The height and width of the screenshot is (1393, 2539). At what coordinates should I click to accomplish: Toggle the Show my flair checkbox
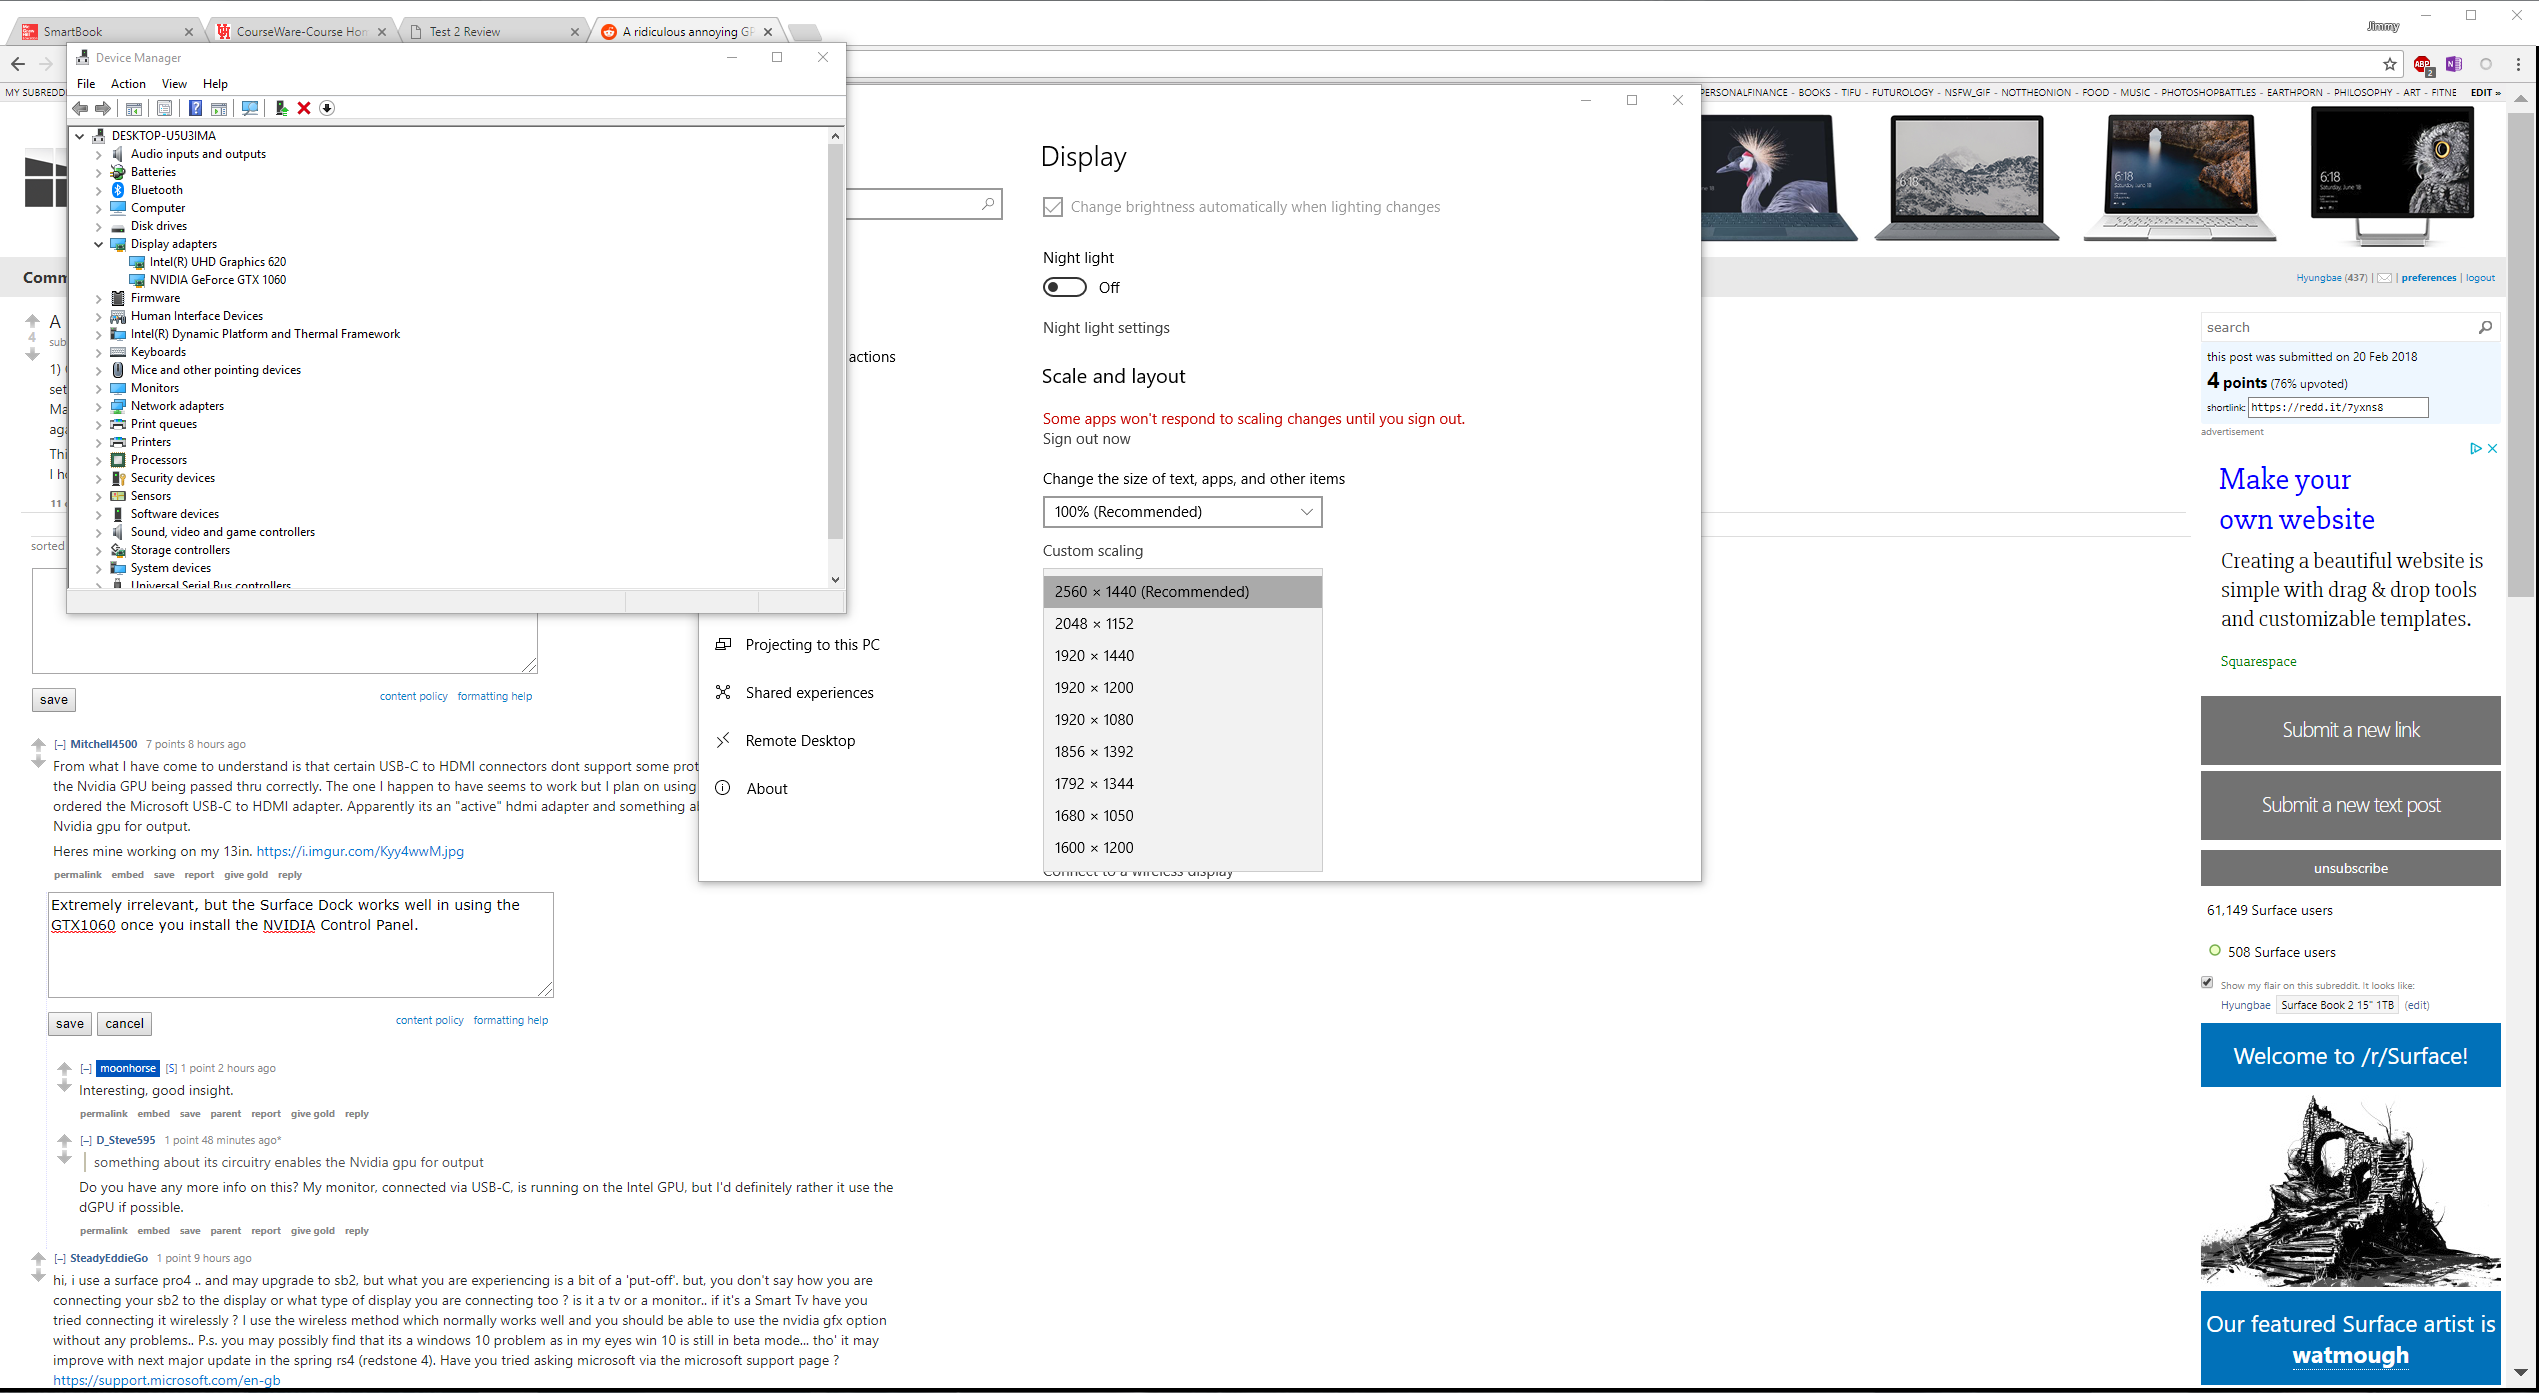[2207, 982]
